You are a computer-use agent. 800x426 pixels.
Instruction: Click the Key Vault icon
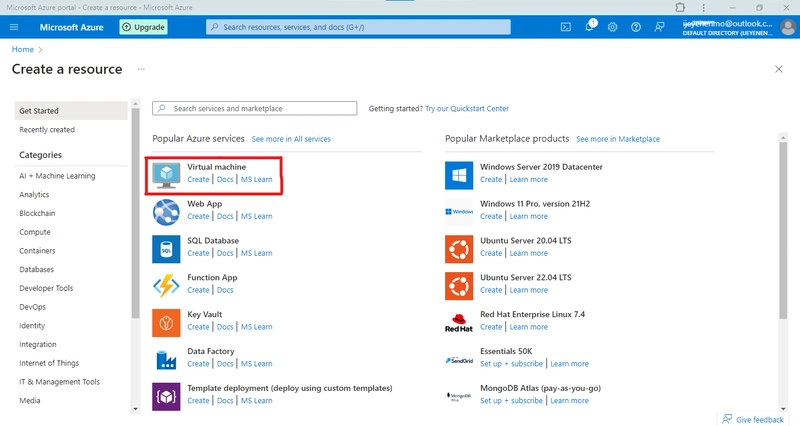click(166, 323)
